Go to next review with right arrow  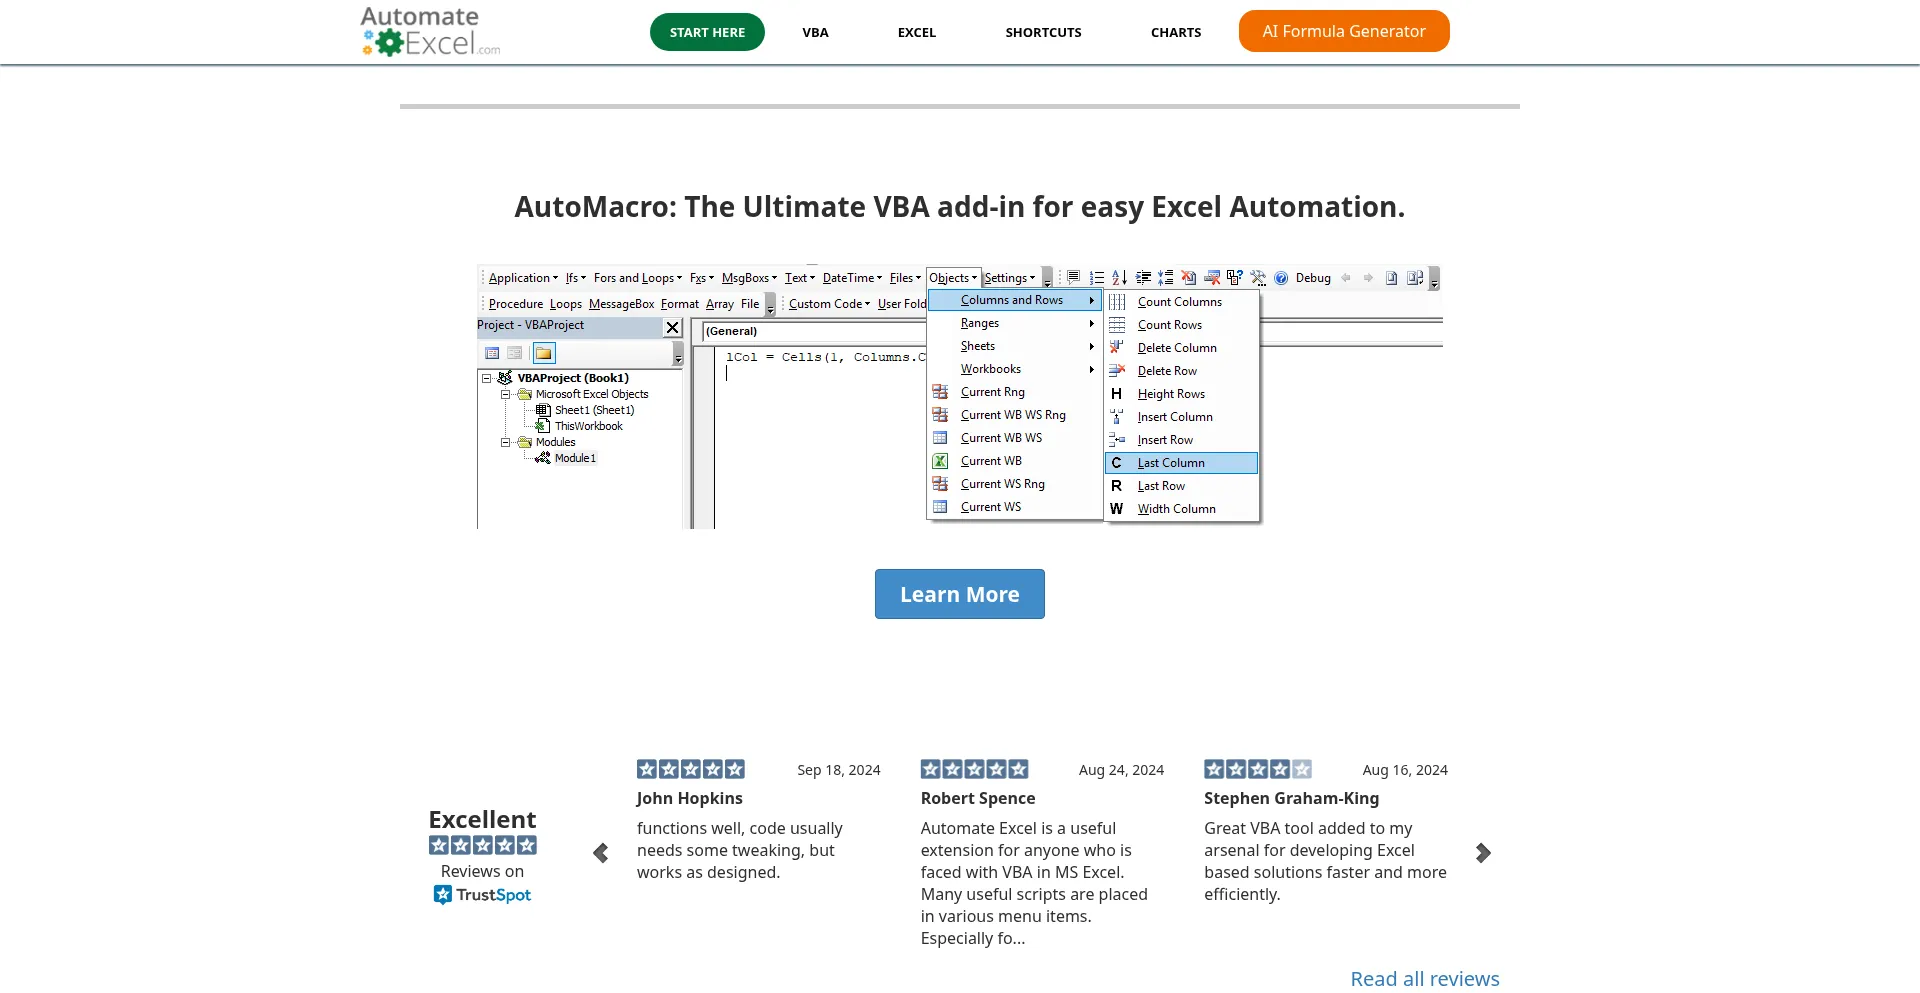(x=1483, y=853)
